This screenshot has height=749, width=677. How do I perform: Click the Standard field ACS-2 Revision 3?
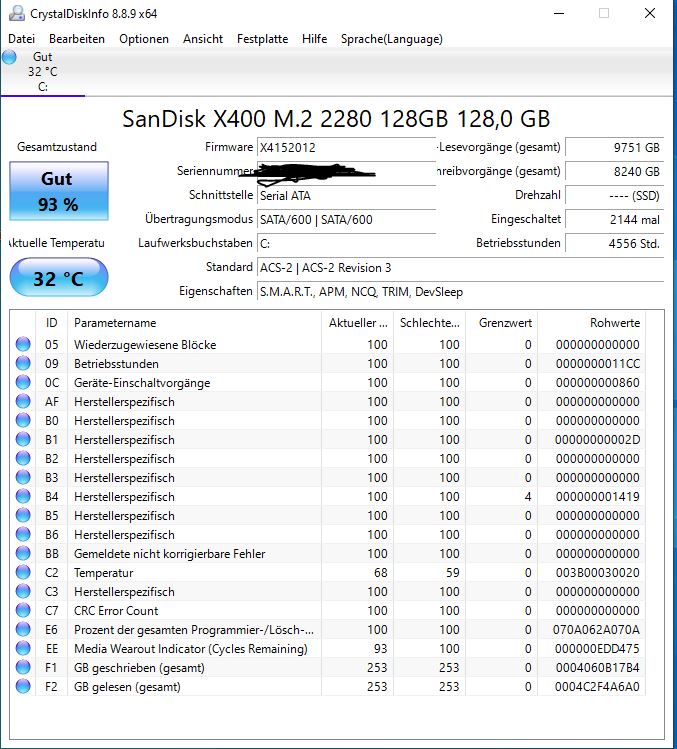(461, 268)
